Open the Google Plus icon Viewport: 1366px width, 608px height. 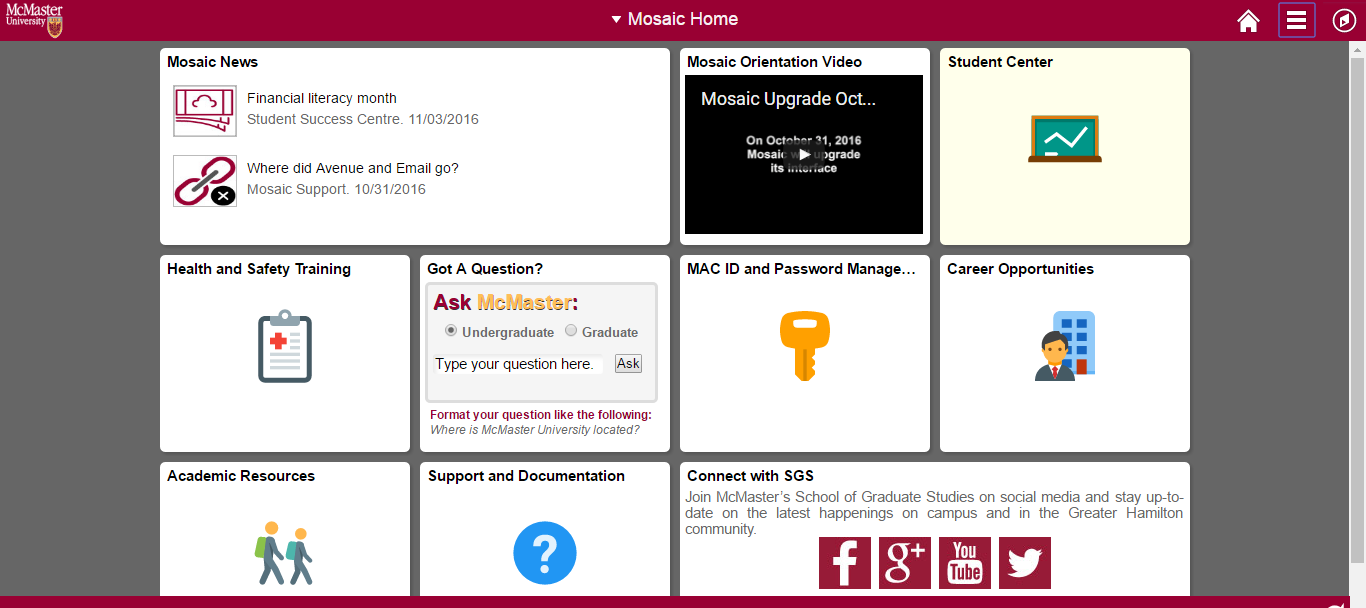(x=904, y=563)
